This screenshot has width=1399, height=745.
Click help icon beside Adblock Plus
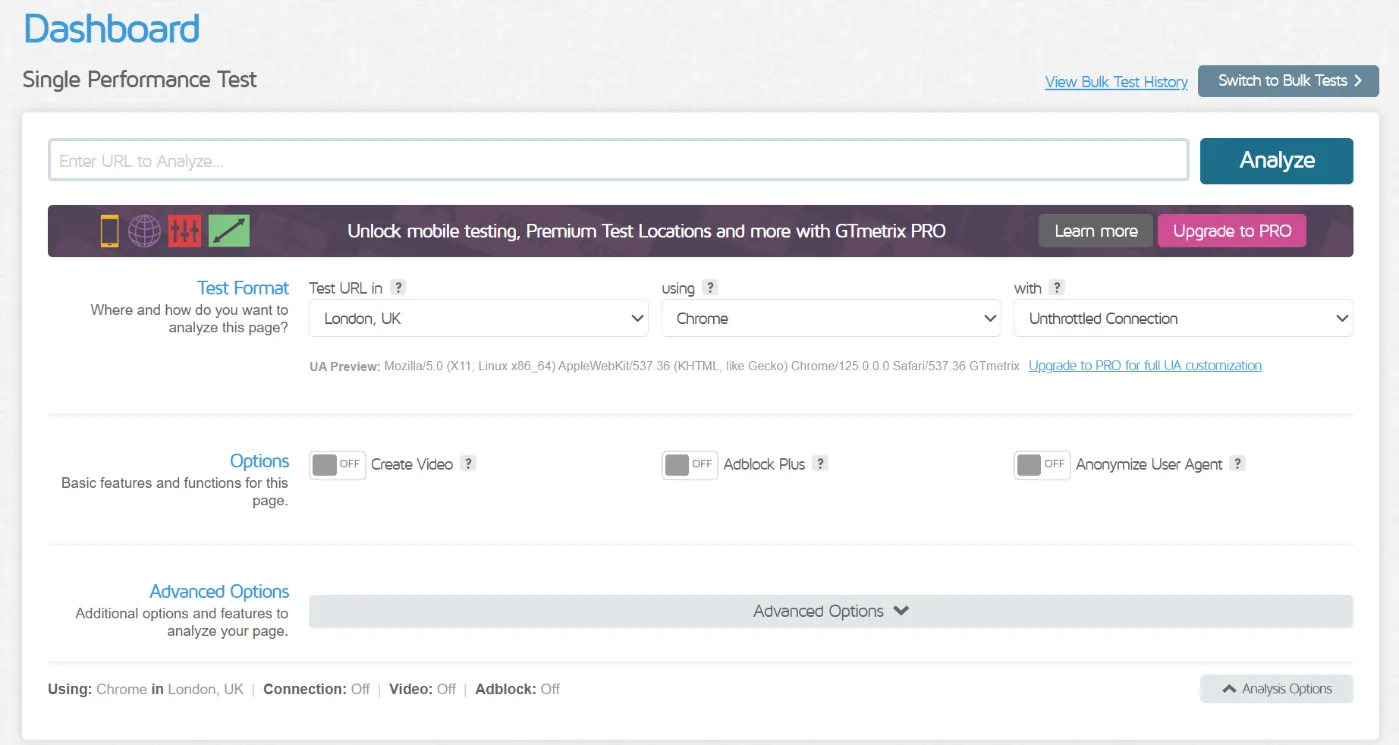[820, 464]
